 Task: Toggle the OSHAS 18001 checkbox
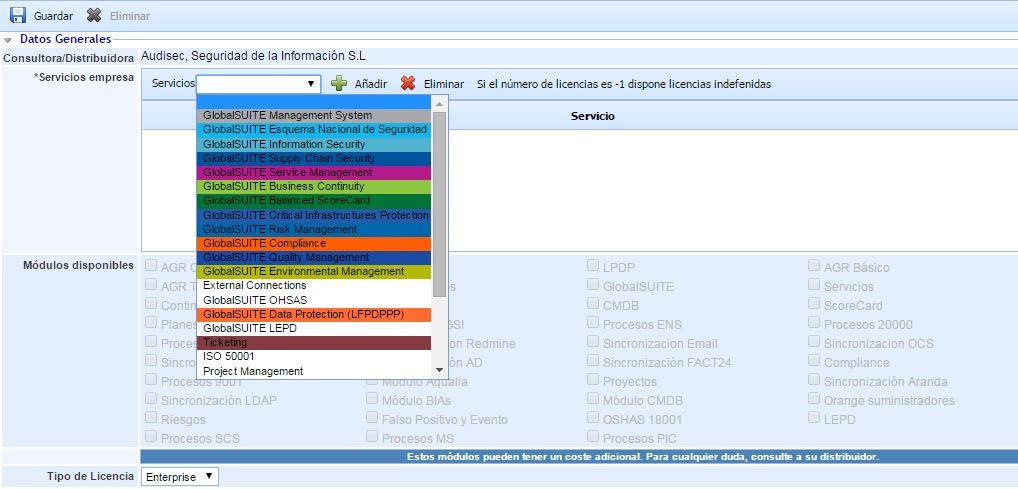pyautogui.click(x=594, y=419)
